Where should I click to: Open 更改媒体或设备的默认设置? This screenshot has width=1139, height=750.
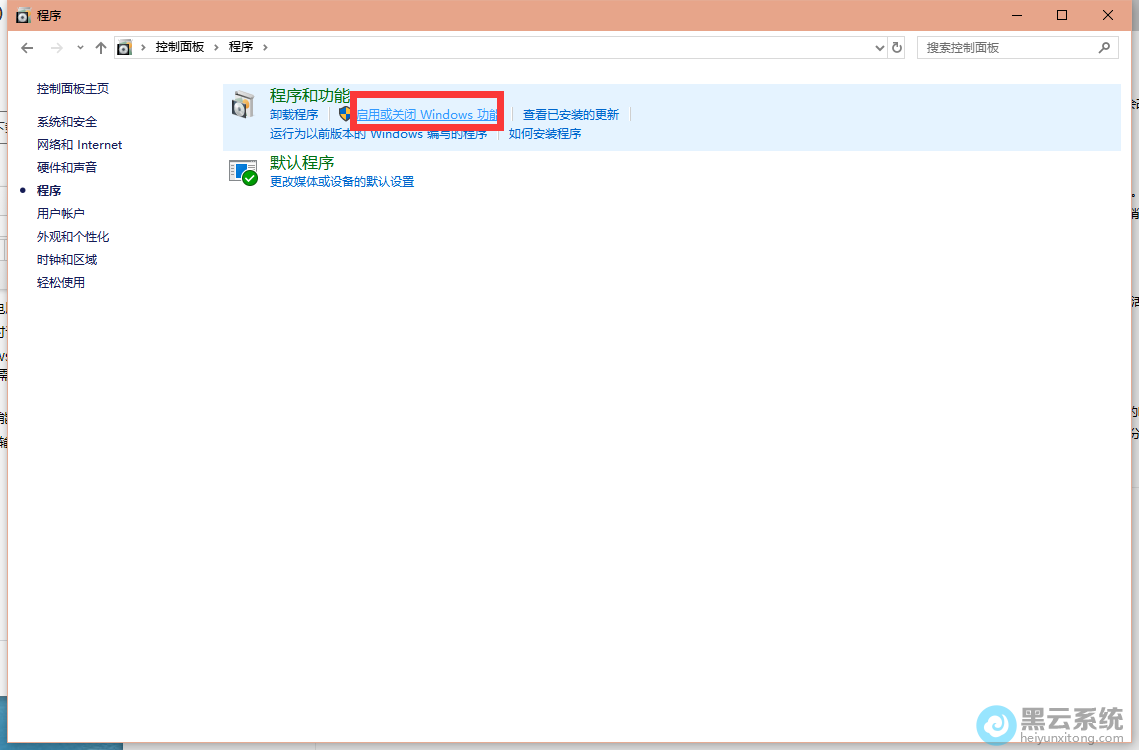[341, 182]
